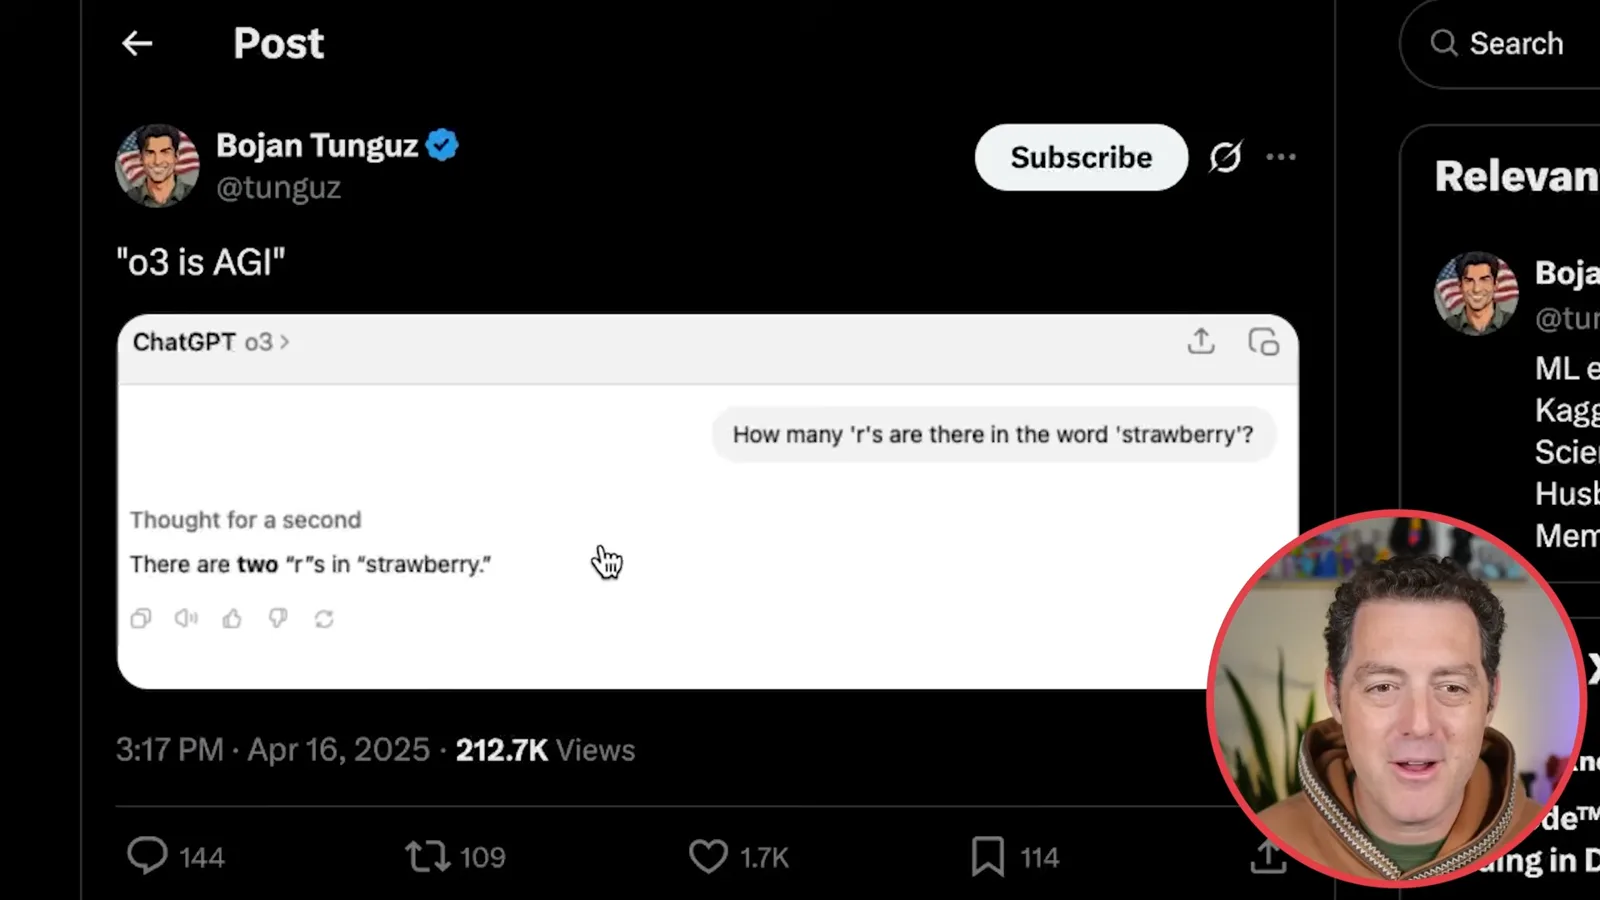Click the reply comment icon showing 144
Screen dimensions: 1600x900
coord(147,856)
